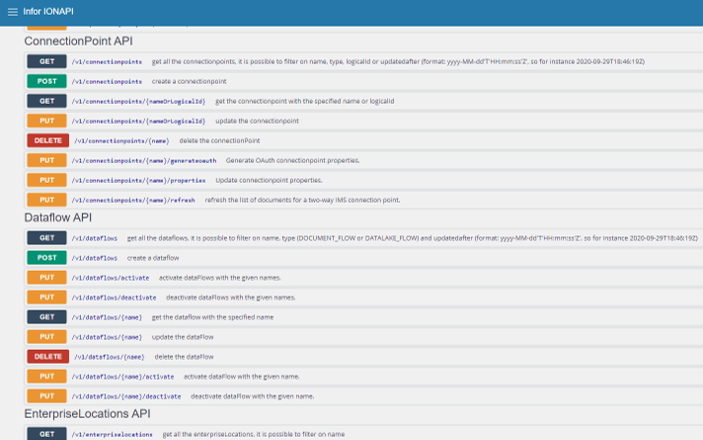Click 'get all the connectionpoints' description text
703x440 pixels.
pyautogui.click(x=398, y=61)
